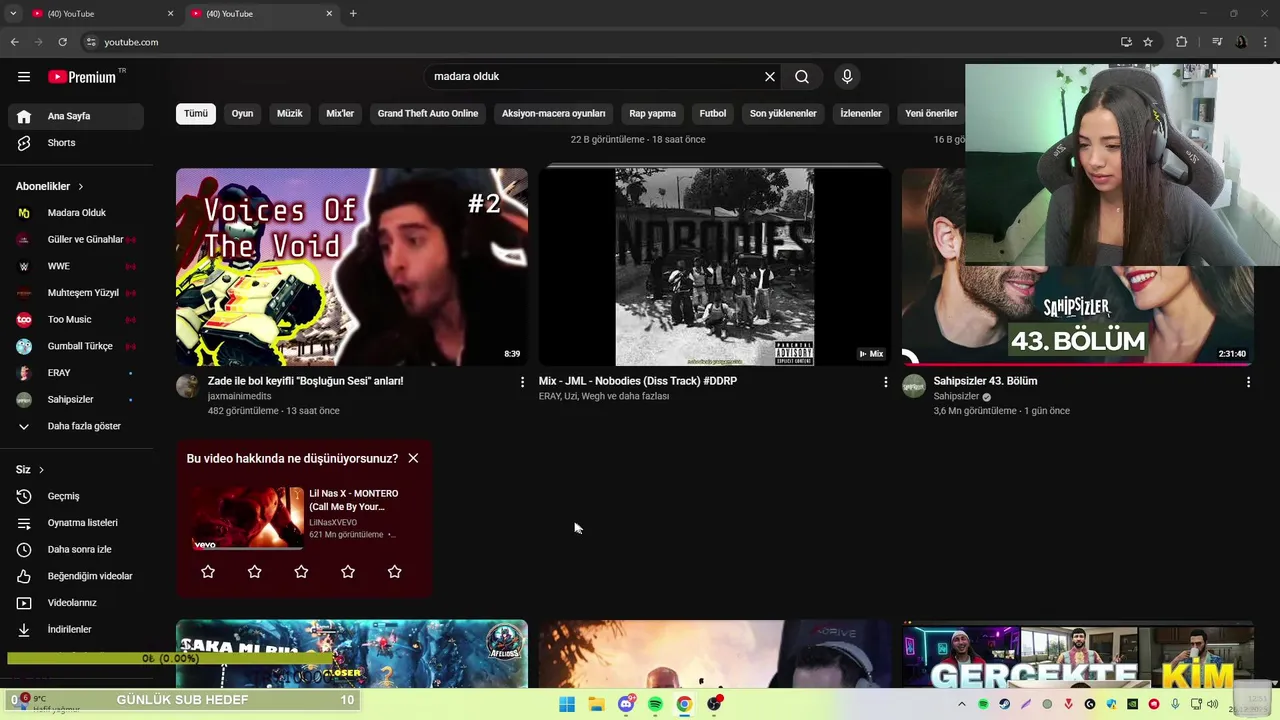1280x720 pixels.
Task: Bookmark this page with star icon
Action: click(1148, 42)
